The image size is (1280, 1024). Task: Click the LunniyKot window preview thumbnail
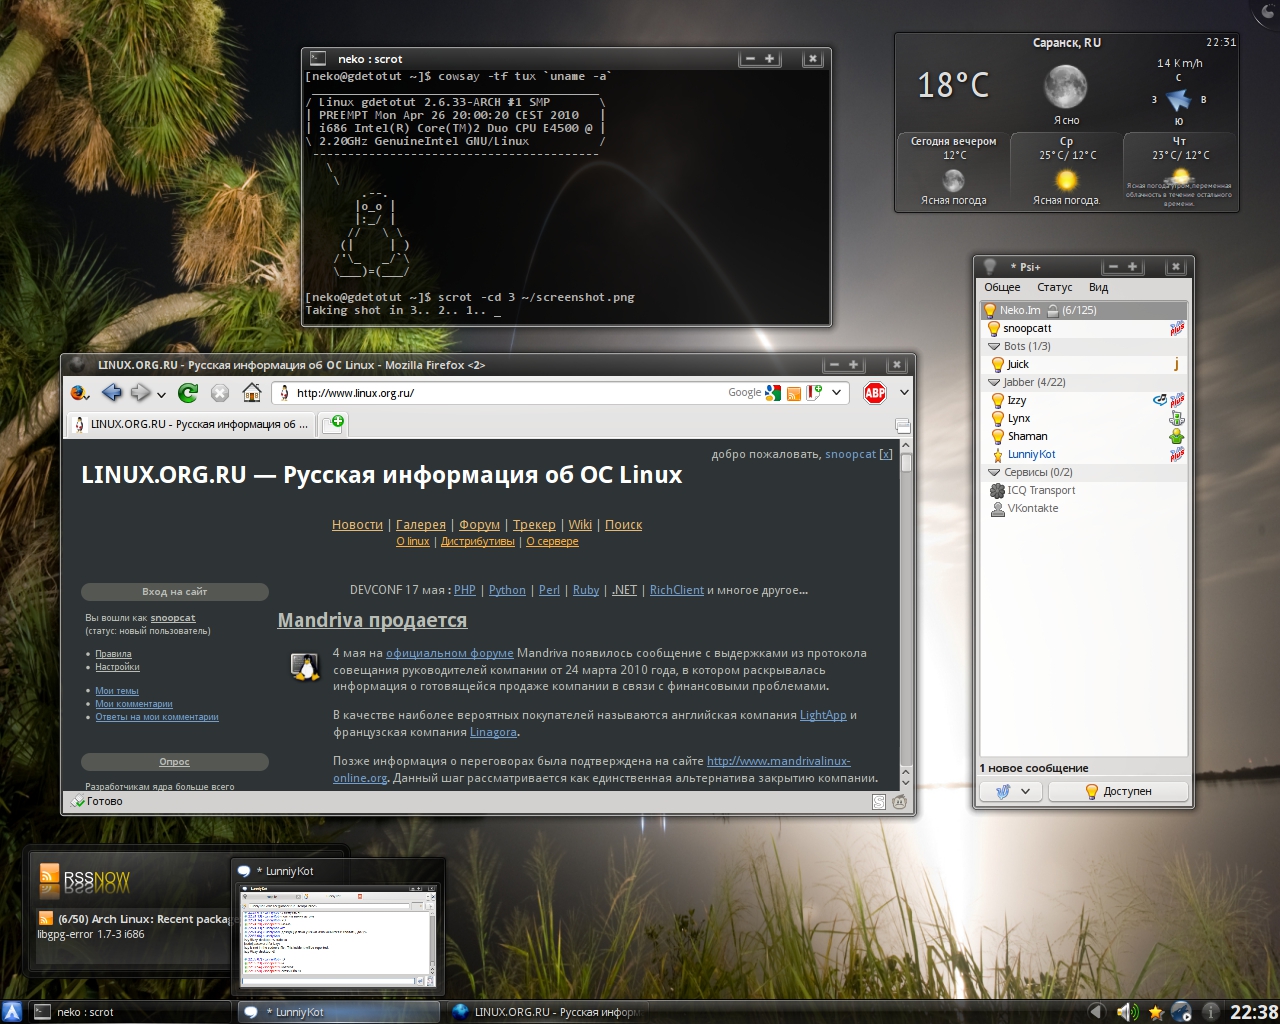click(339, 936)
